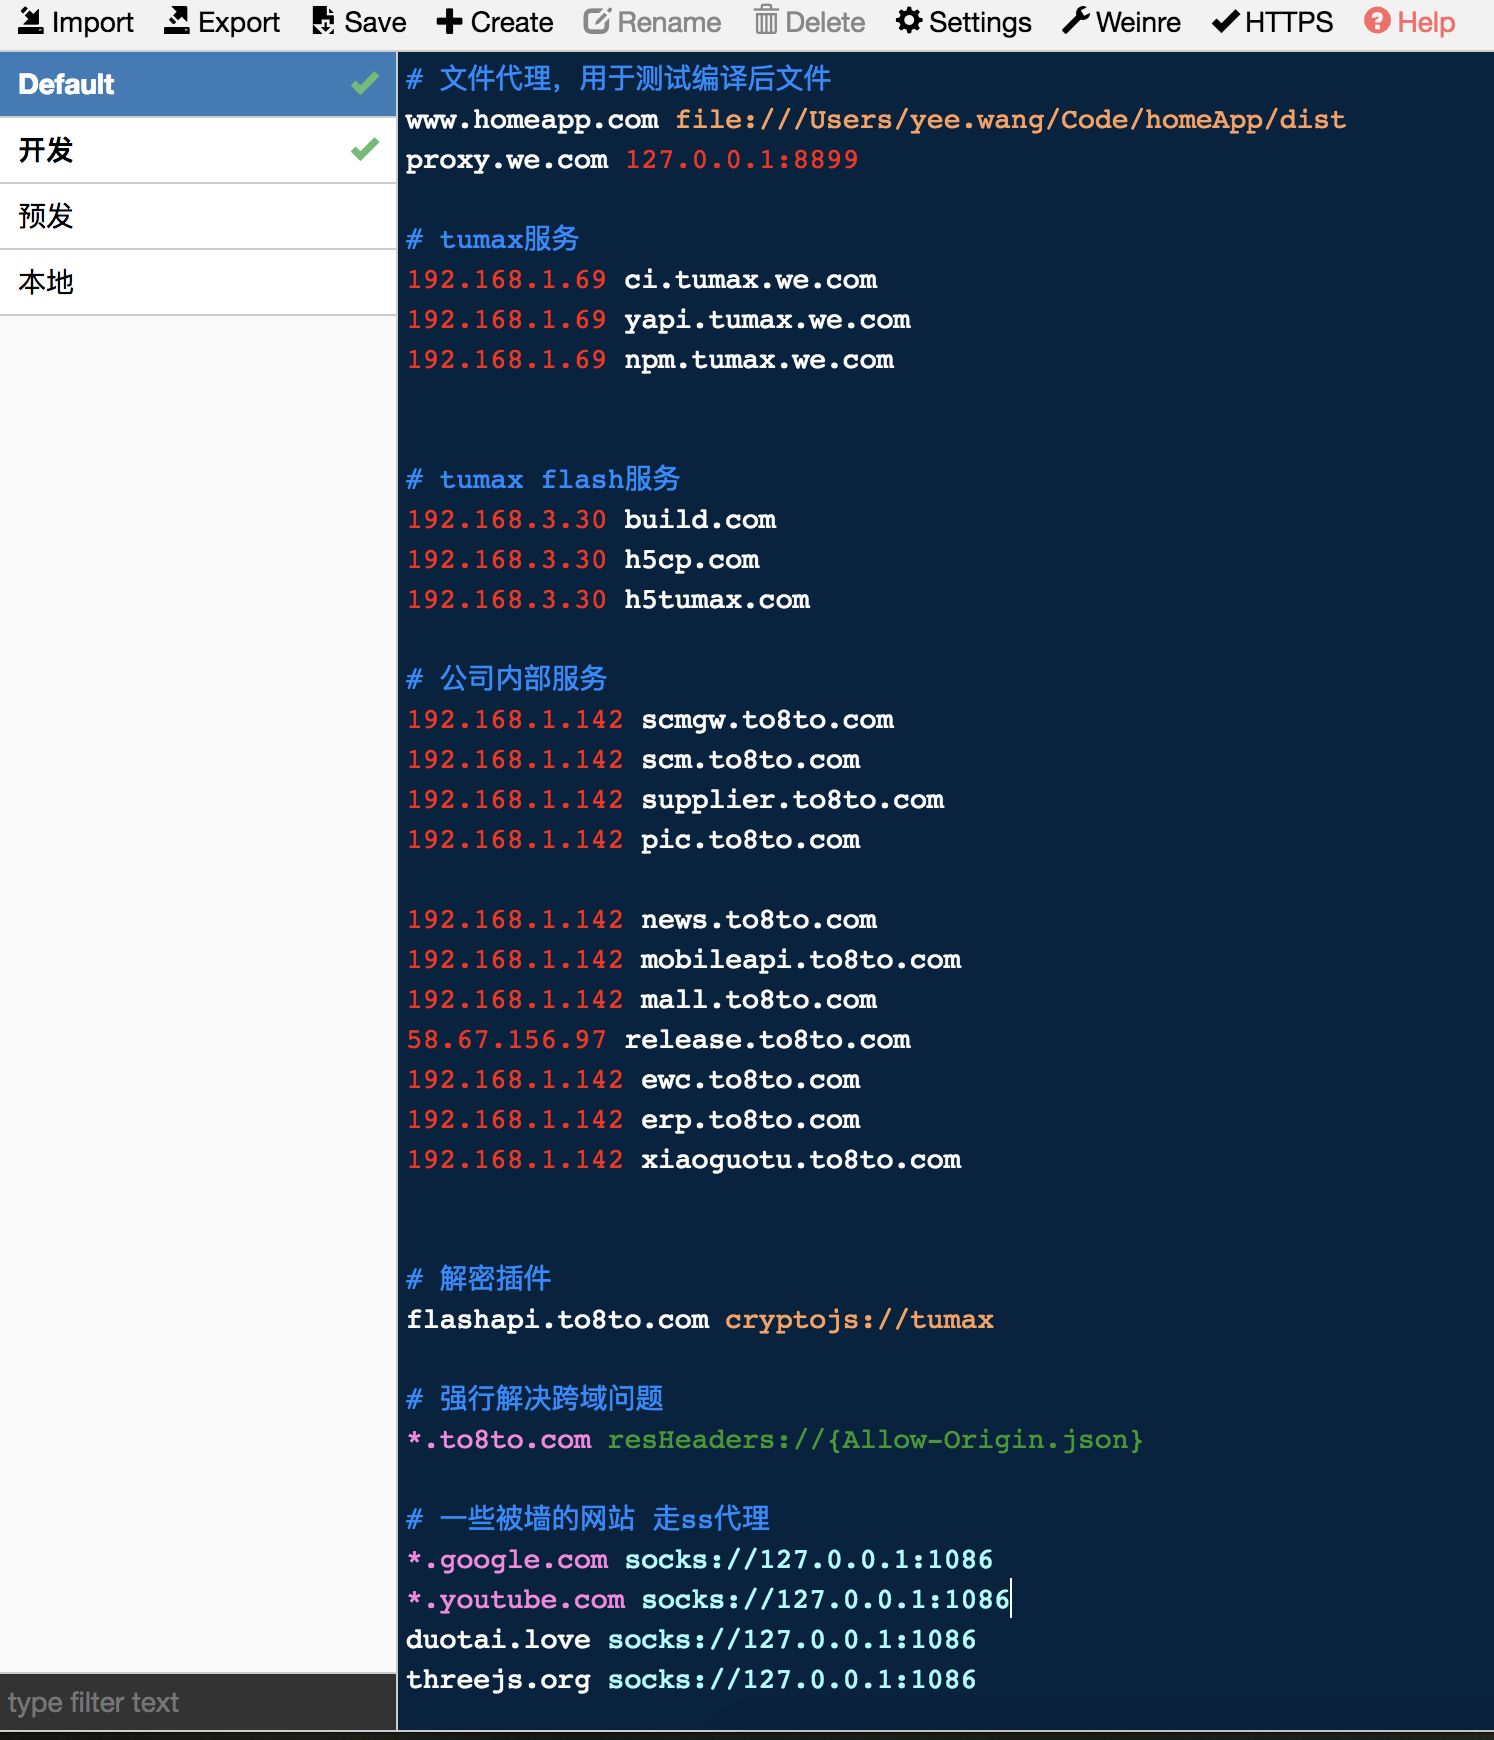Viewport: 1494px width, 1740px height.
Task: Click ci.tumax.we.com host entry
Action: [x=750, y=279]
